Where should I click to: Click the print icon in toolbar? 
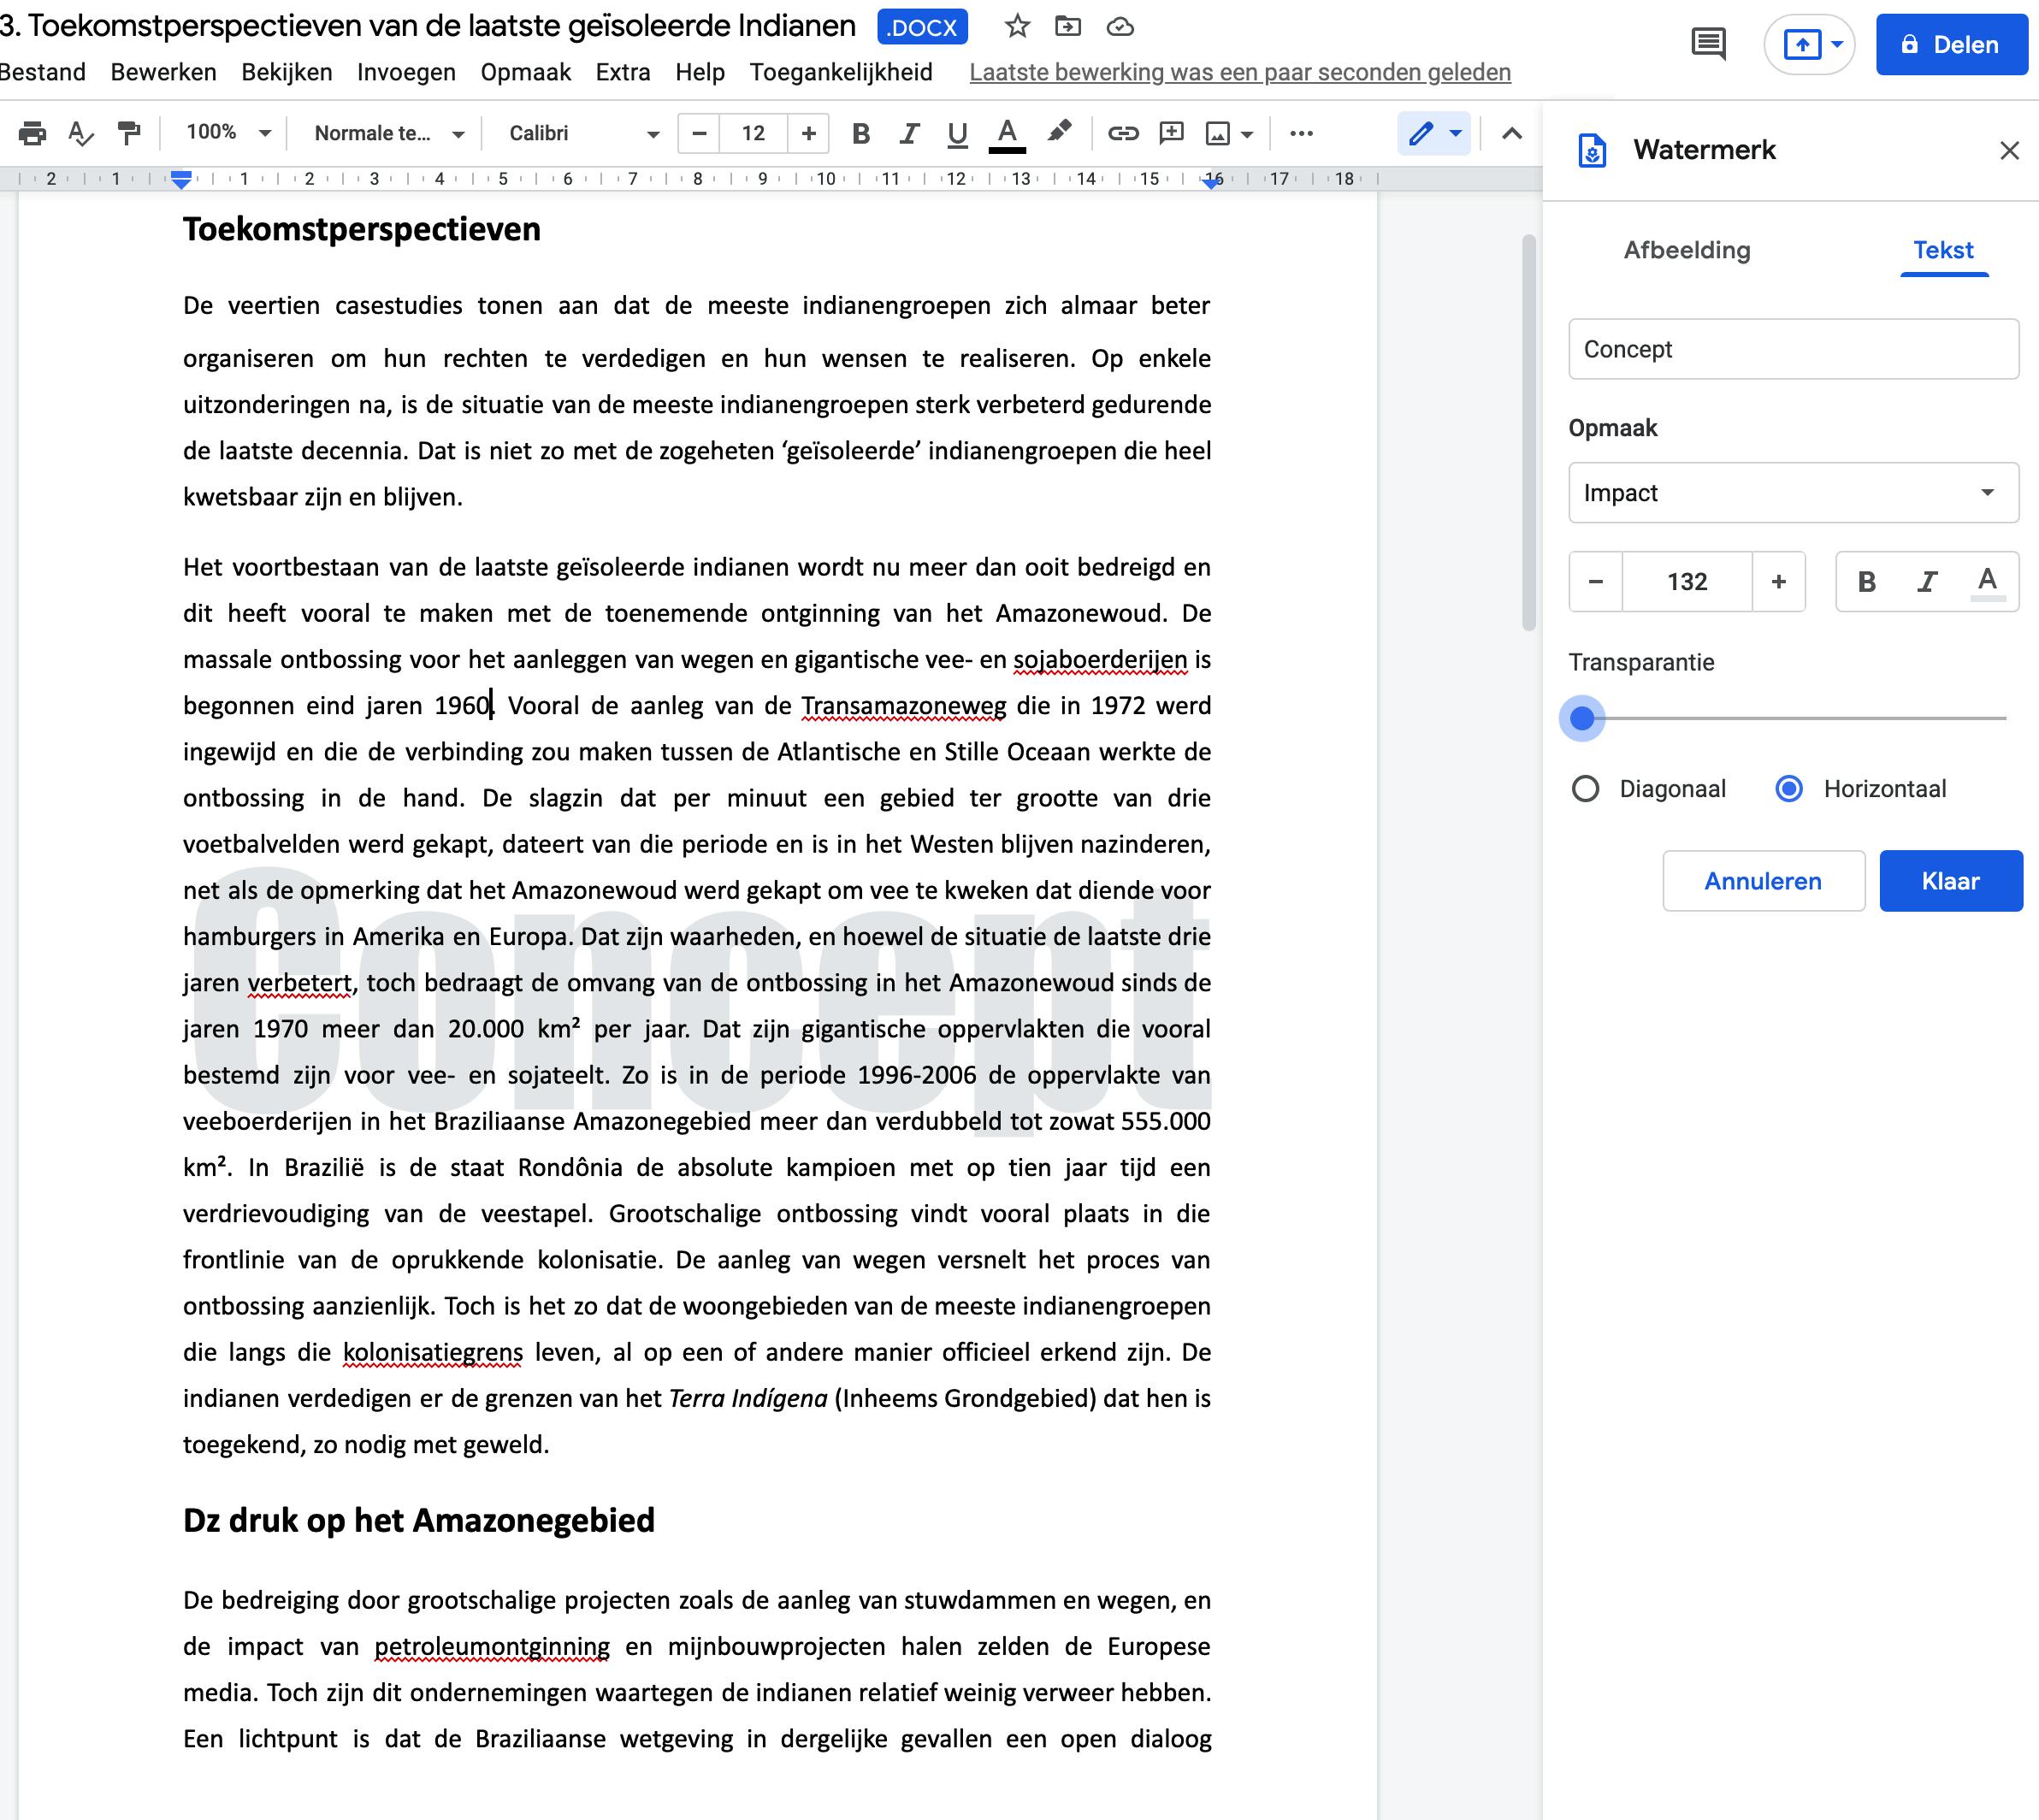tap(32, 133)
